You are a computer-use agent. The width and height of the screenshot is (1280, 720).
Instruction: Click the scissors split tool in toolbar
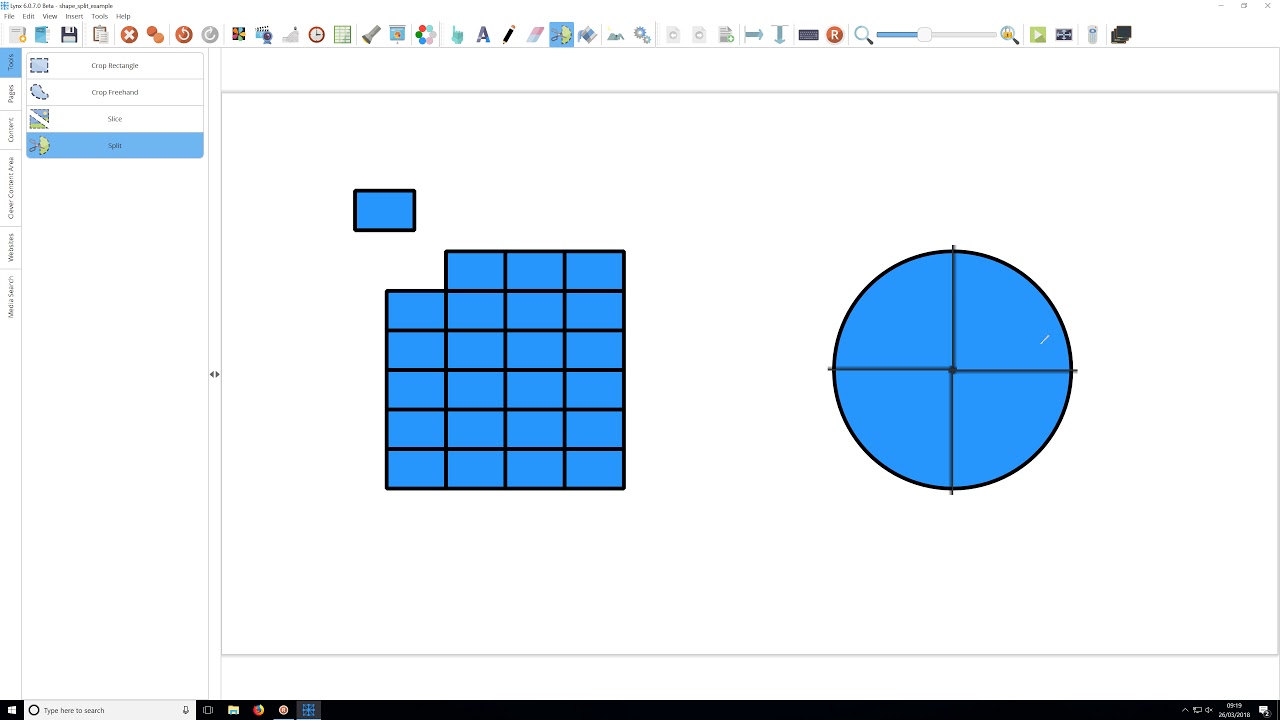[561, 35]
